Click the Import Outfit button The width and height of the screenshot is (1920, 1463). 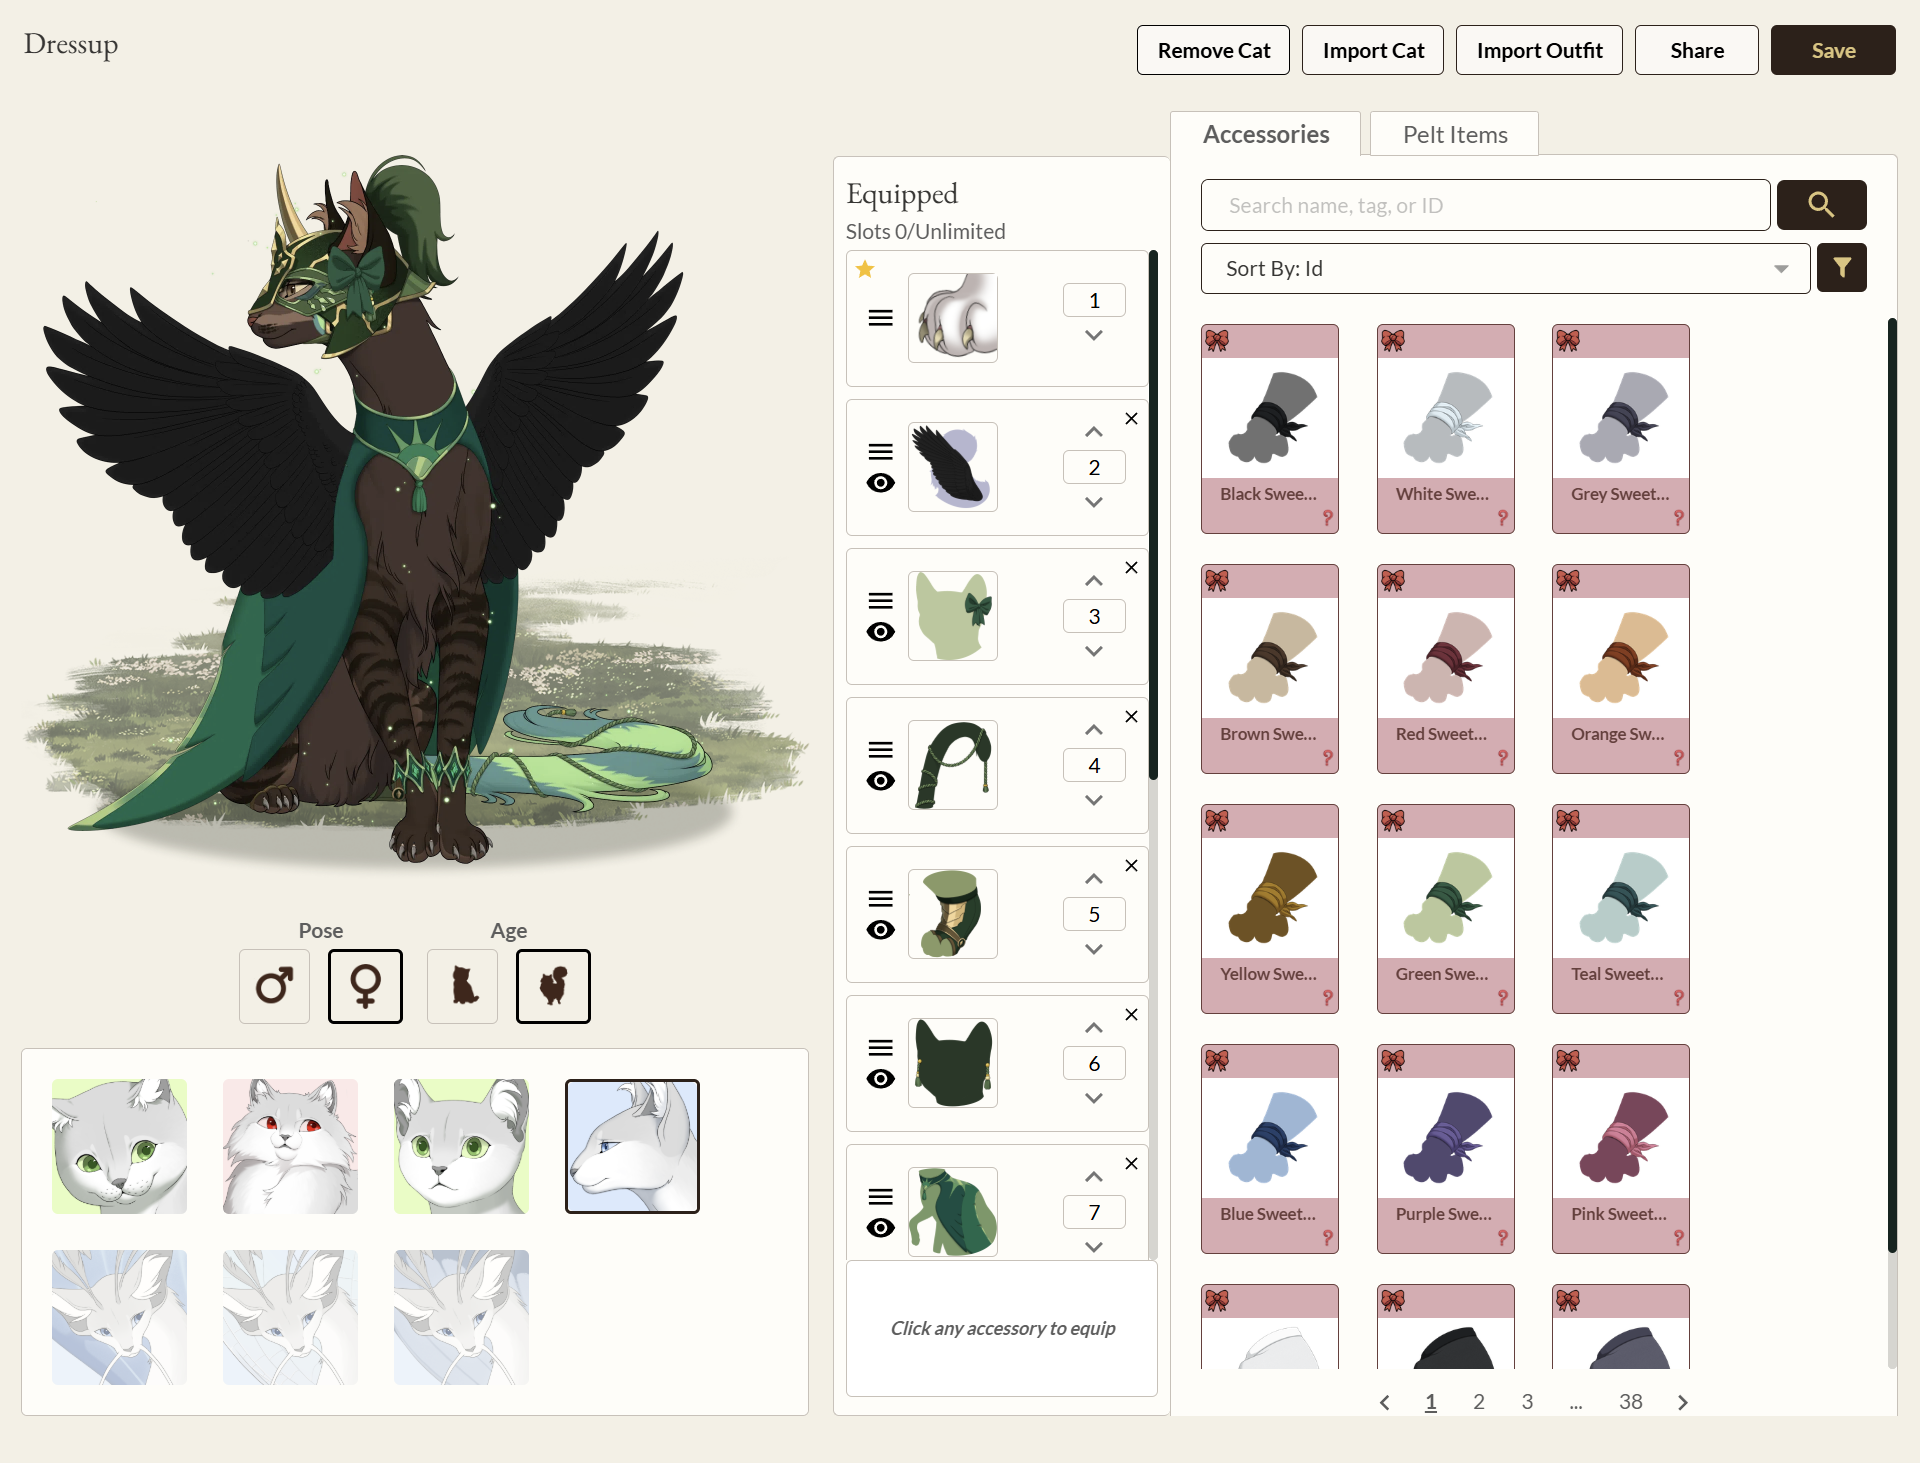(1538, 50)
